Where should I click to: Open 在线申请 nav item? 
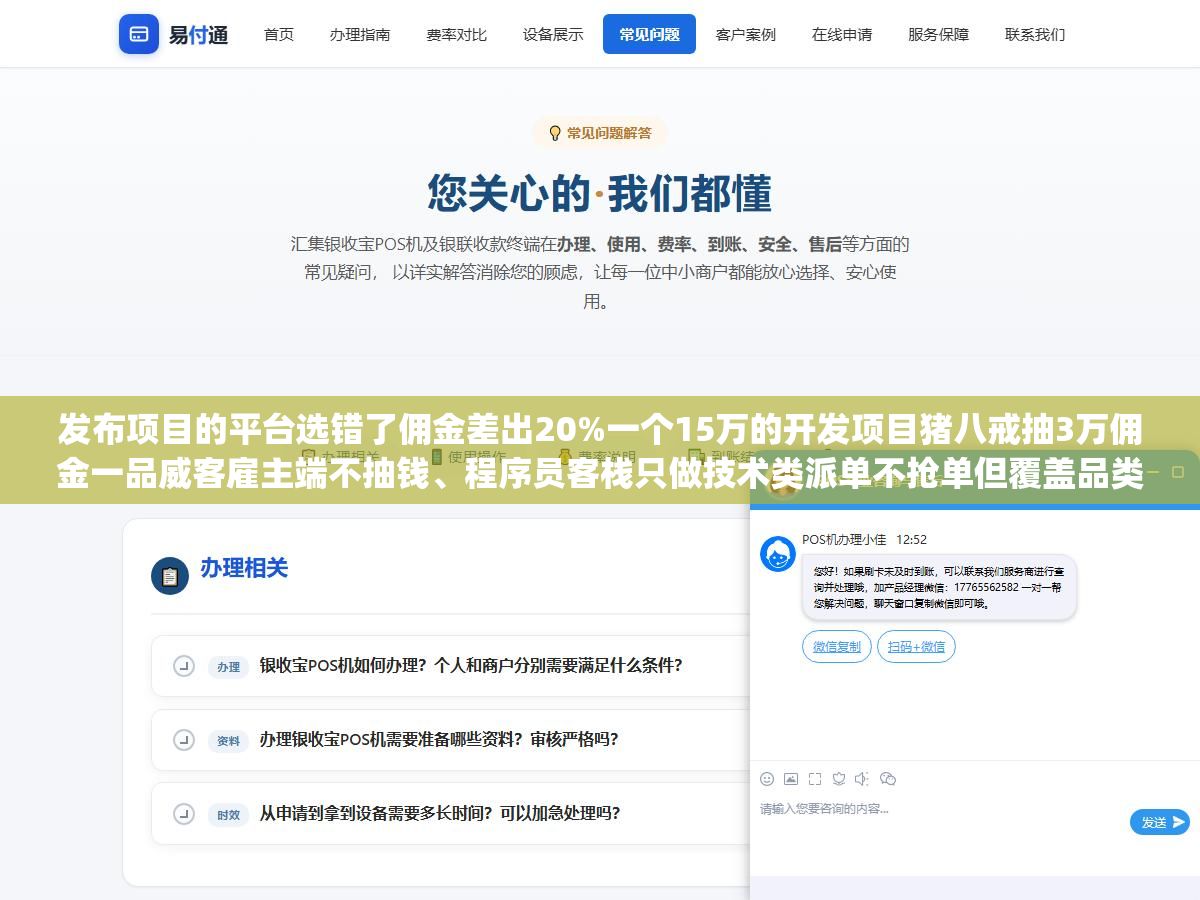click(x=842, y=34)
